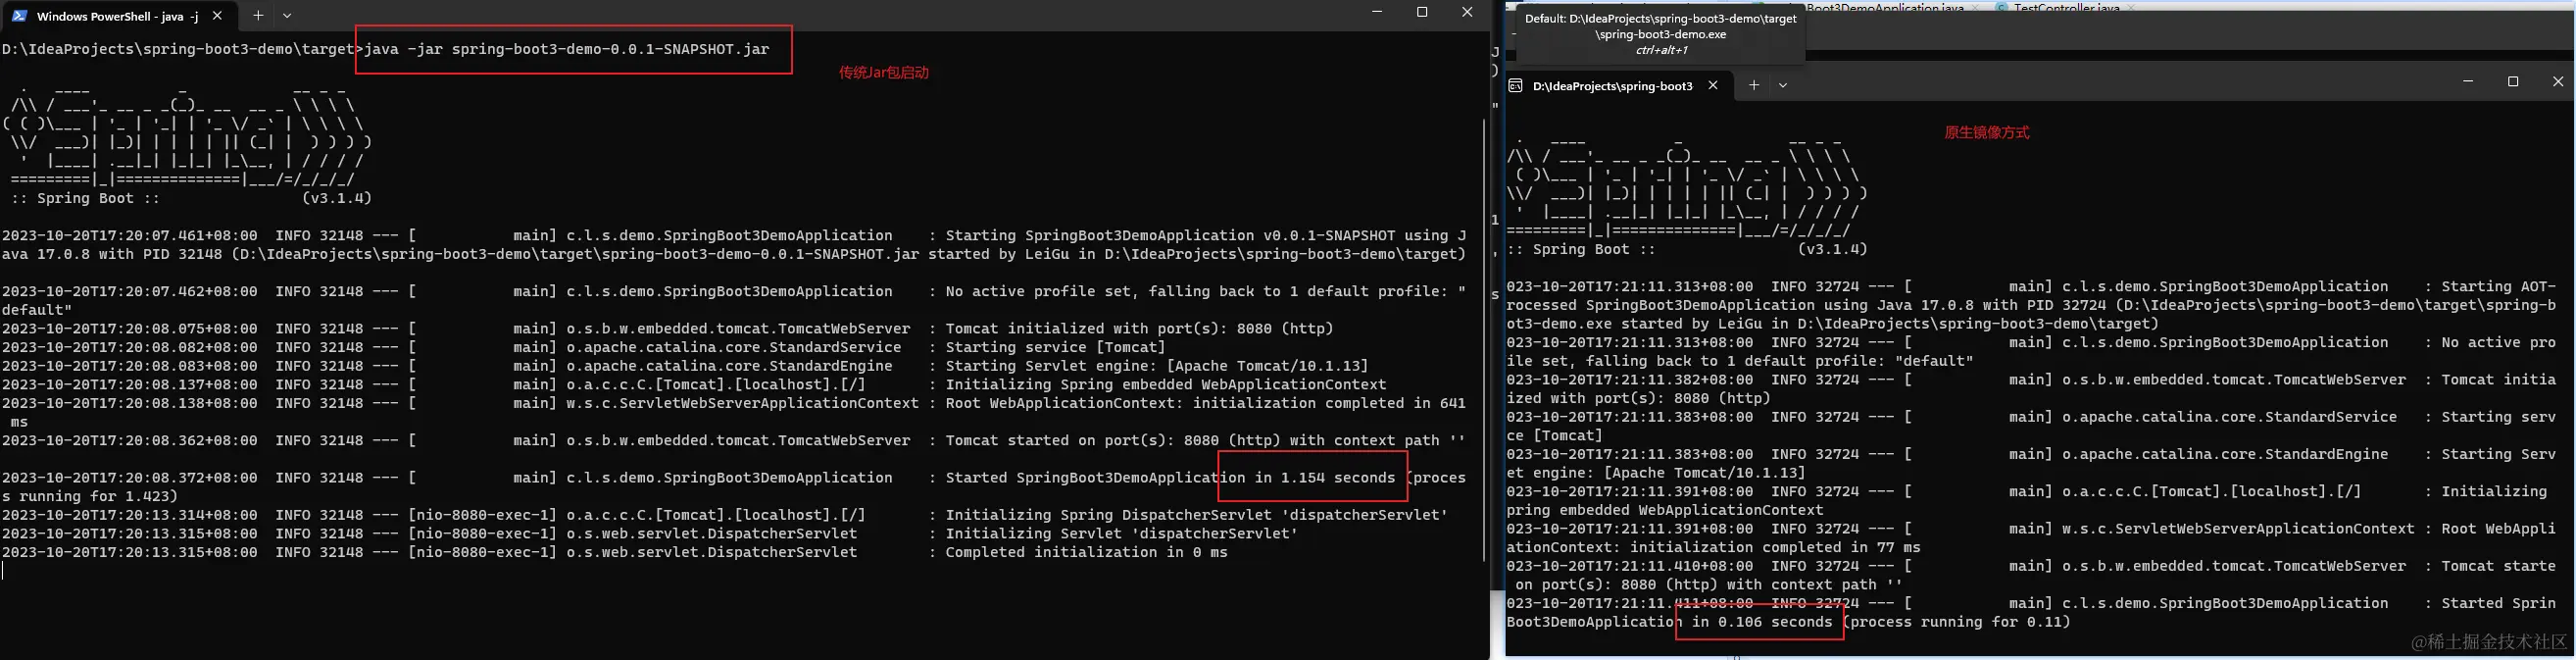Click 'initialization completed in 77 ms' text
The height and width of the screenshot is (660, 2576).
(x=1775, y=547)
